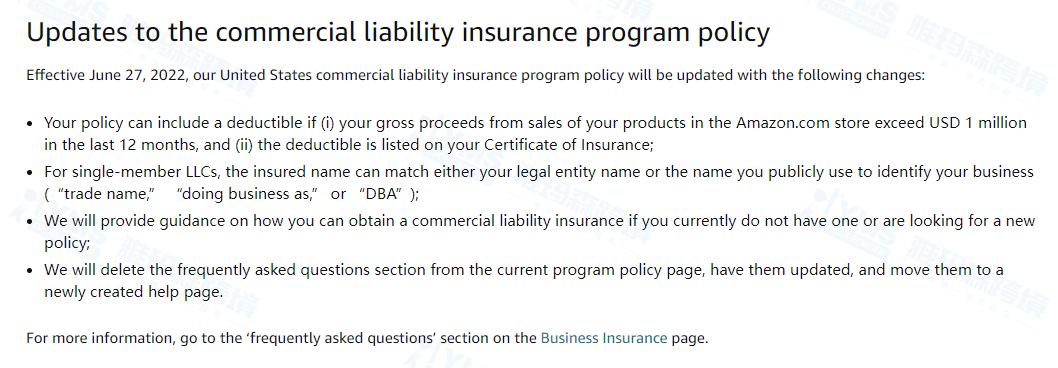Screen dimensions: 1058x368
Task: Click the 'Amazon.com' text in first bullet
Action: pos(777,123)
